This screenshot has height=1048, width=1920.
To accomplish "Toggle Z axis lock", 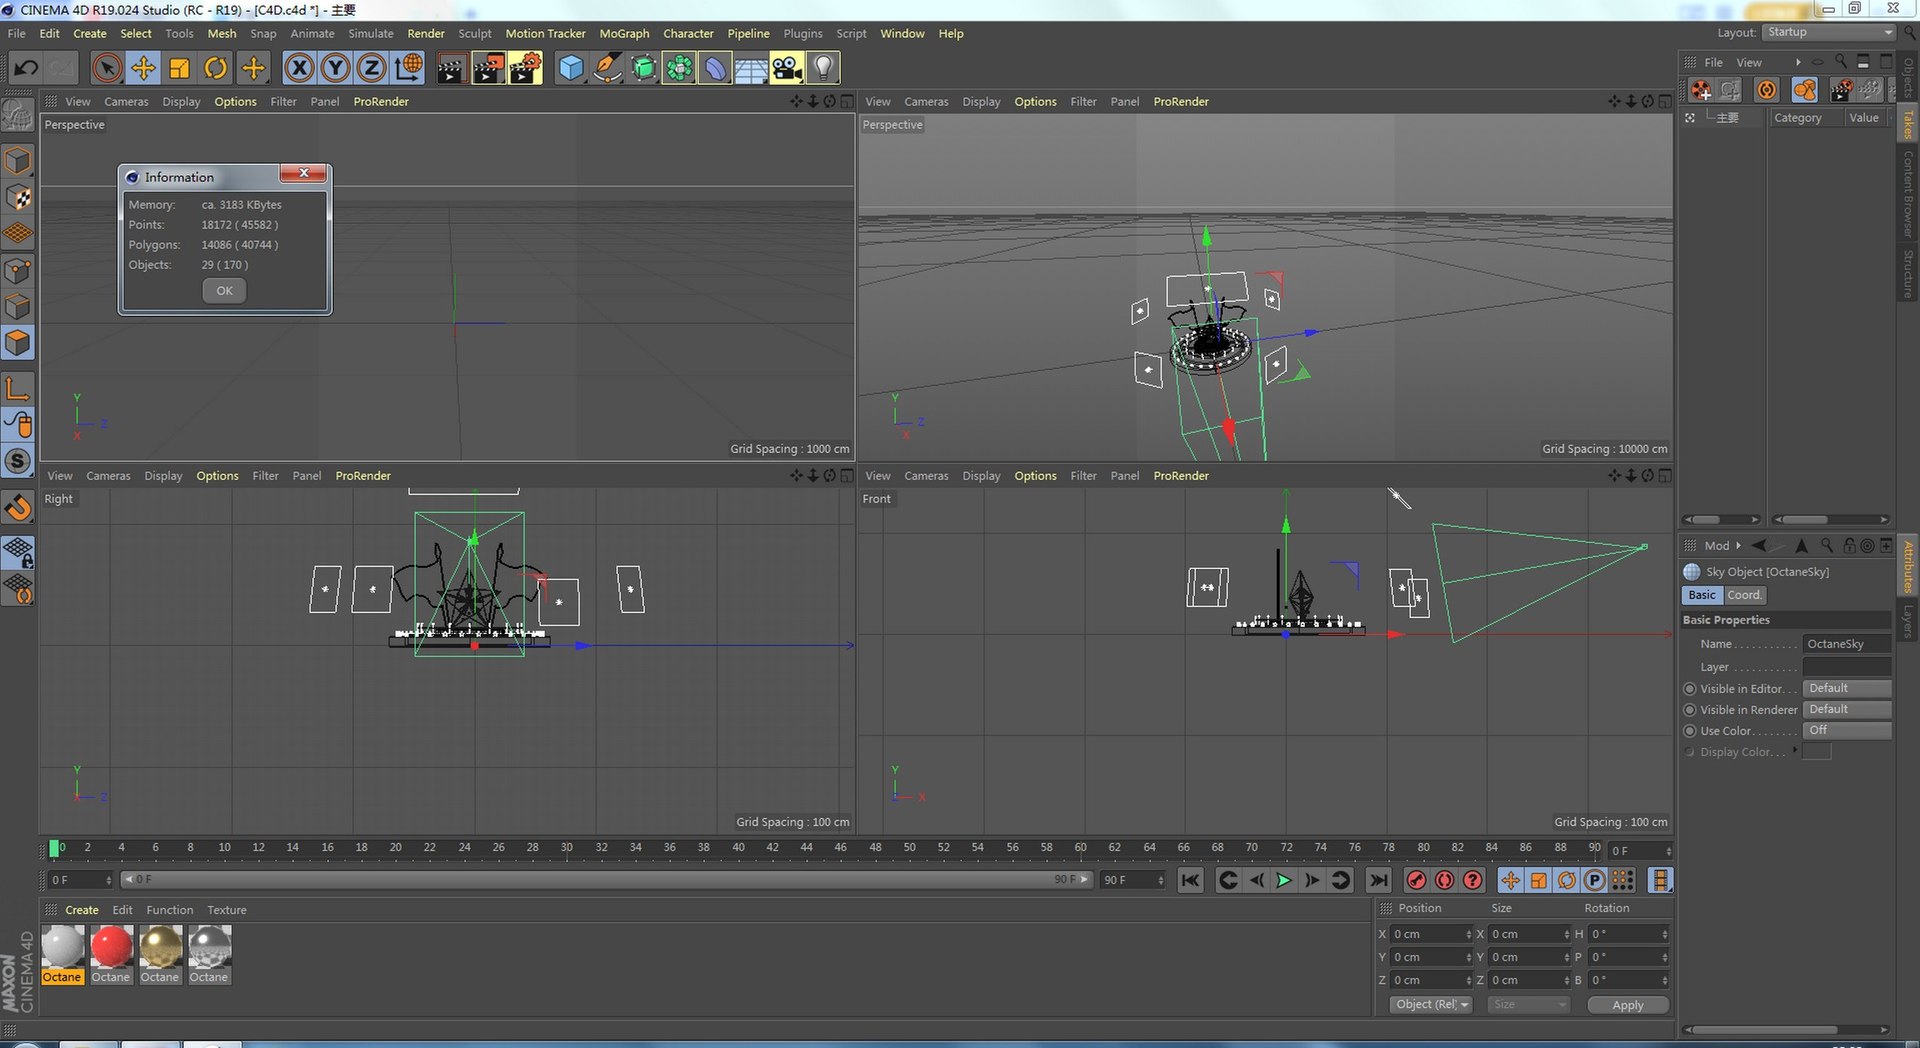I will point(371,68).
